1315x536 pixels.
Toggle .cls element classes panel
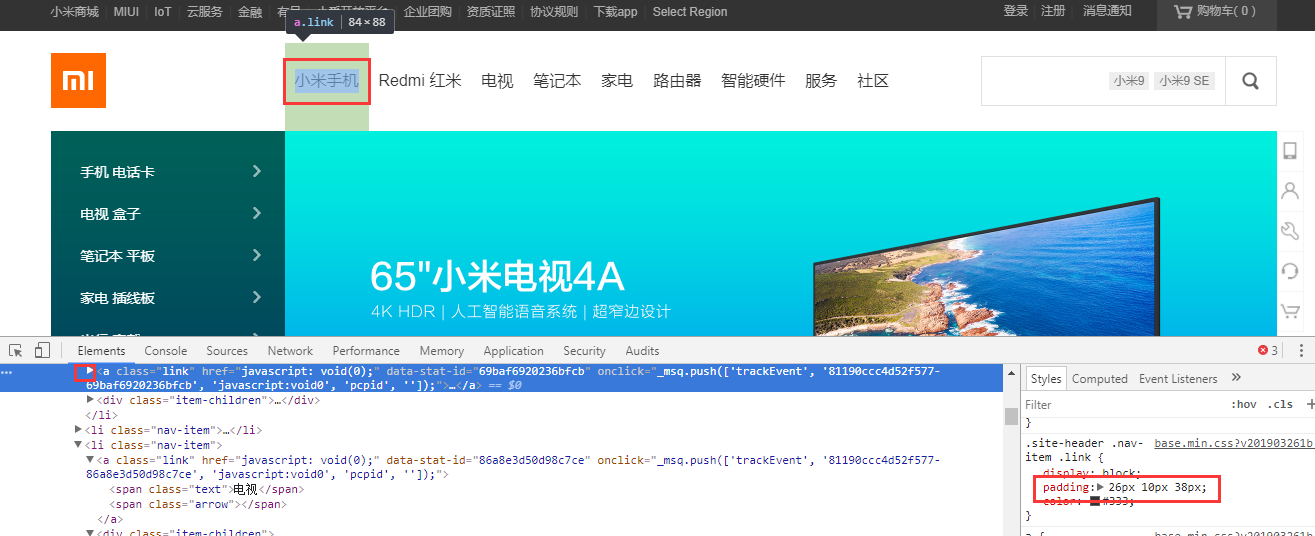point(1280,405)
